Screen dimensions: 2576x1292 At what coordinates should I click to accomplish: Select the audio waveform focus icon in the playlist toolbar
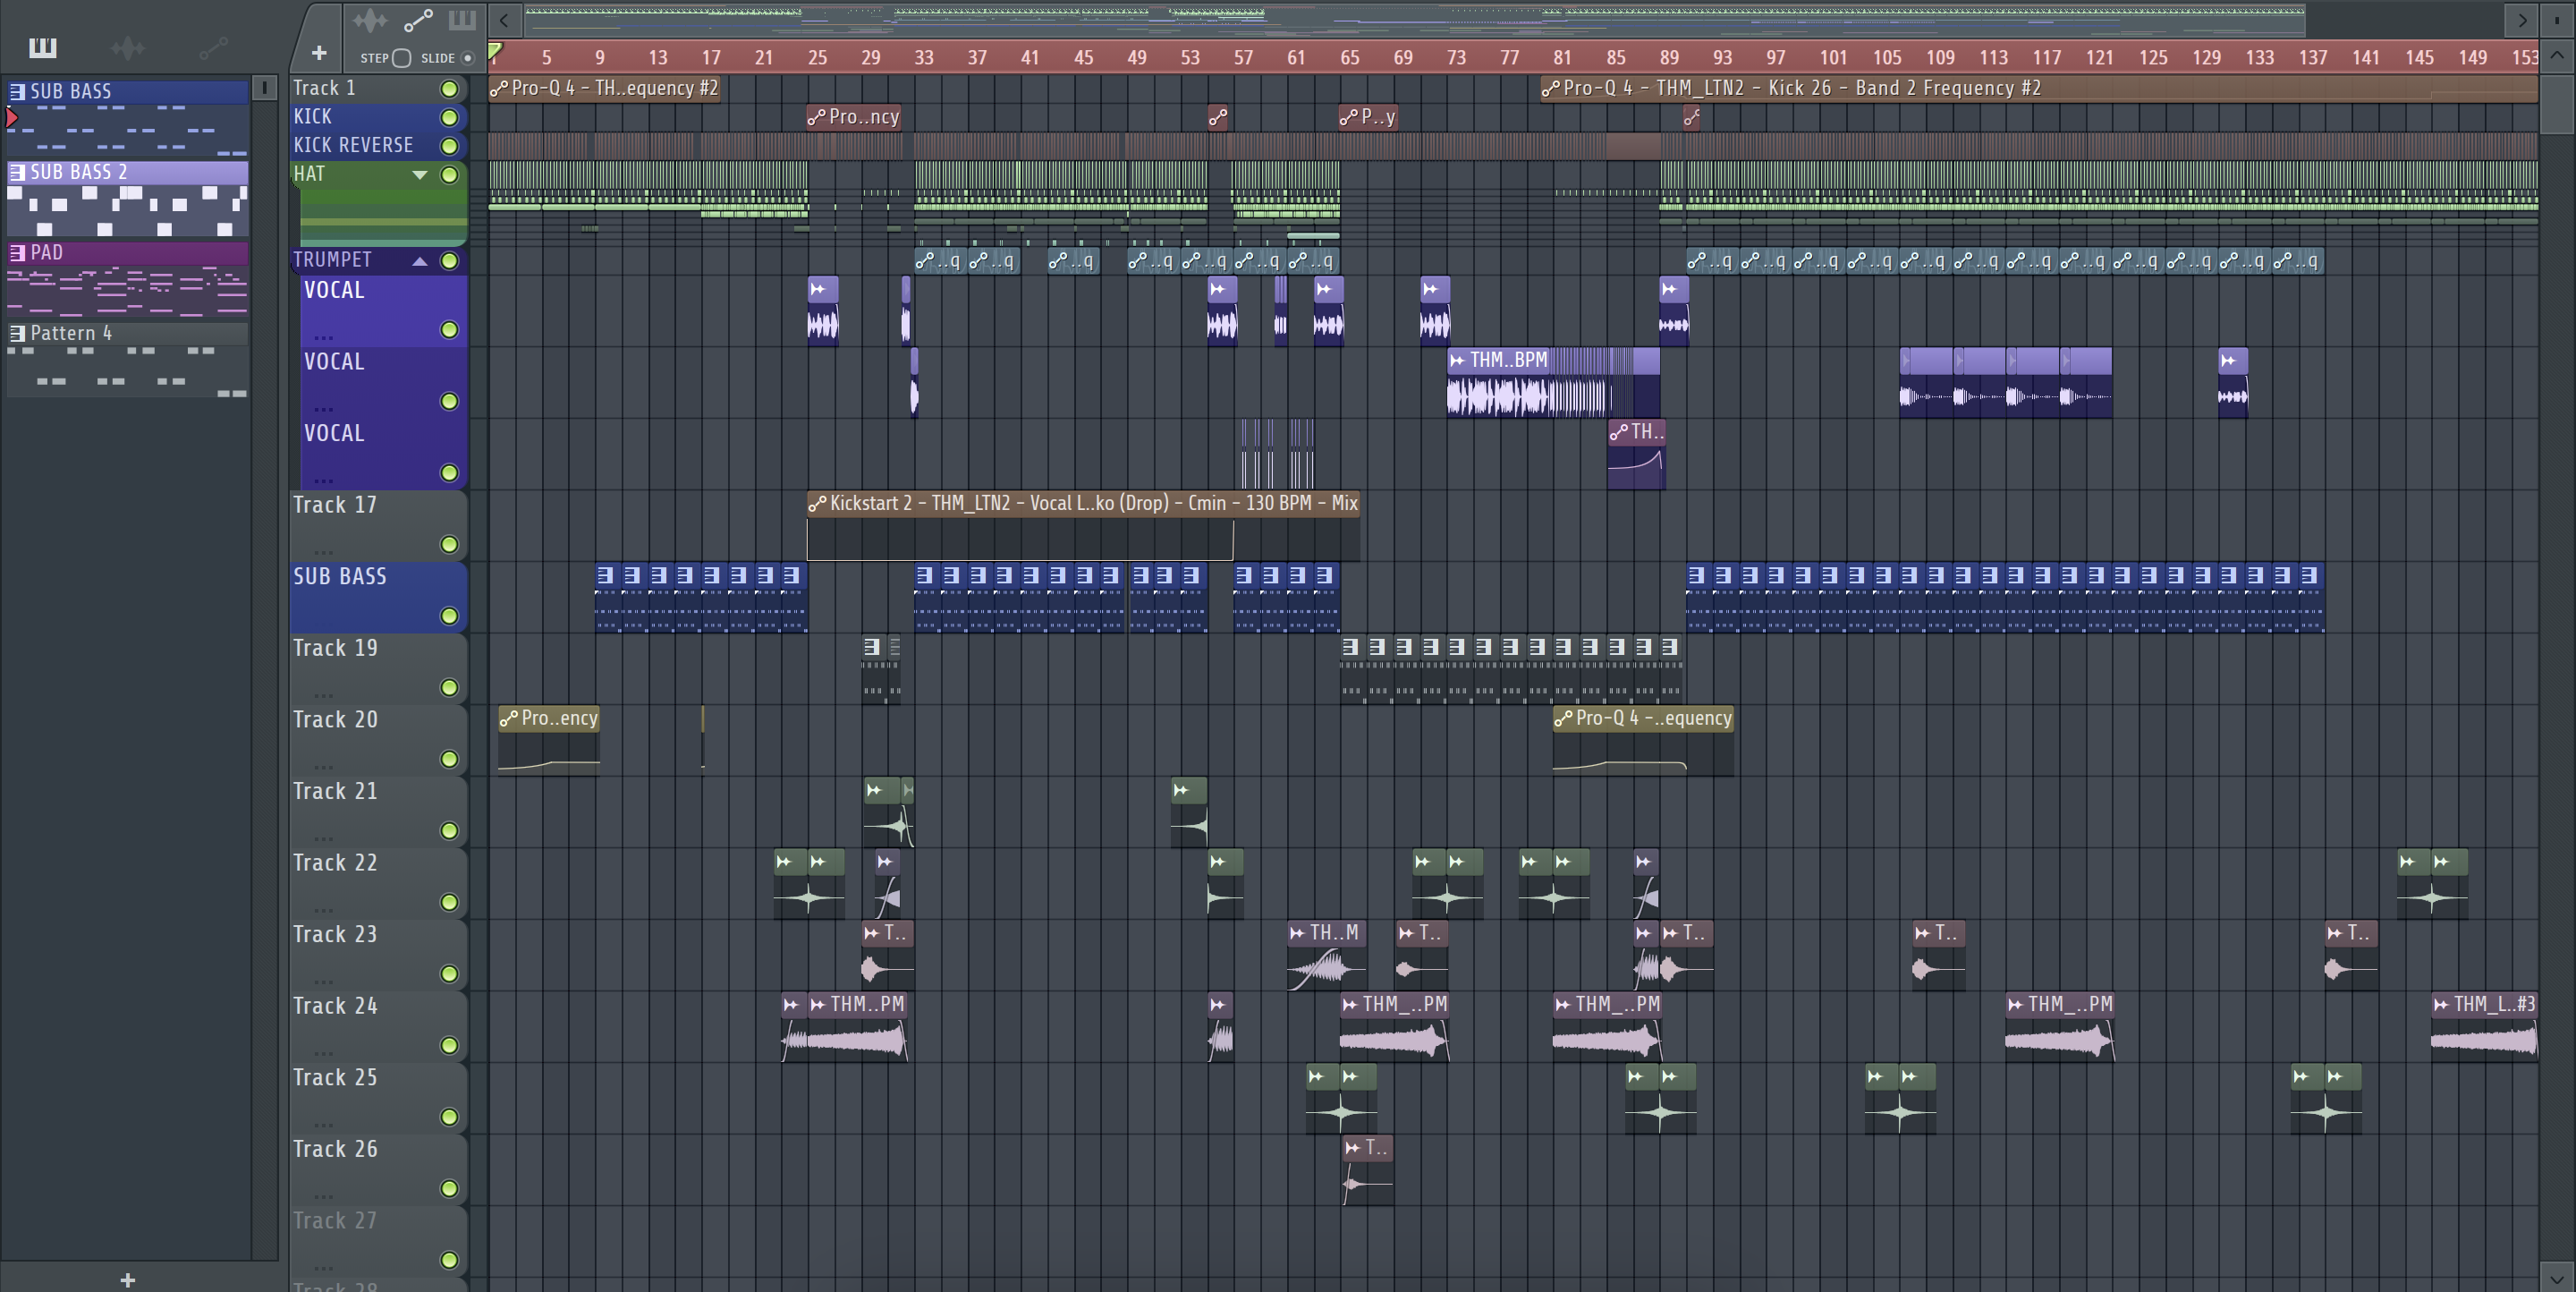click(x=369, y=20)
